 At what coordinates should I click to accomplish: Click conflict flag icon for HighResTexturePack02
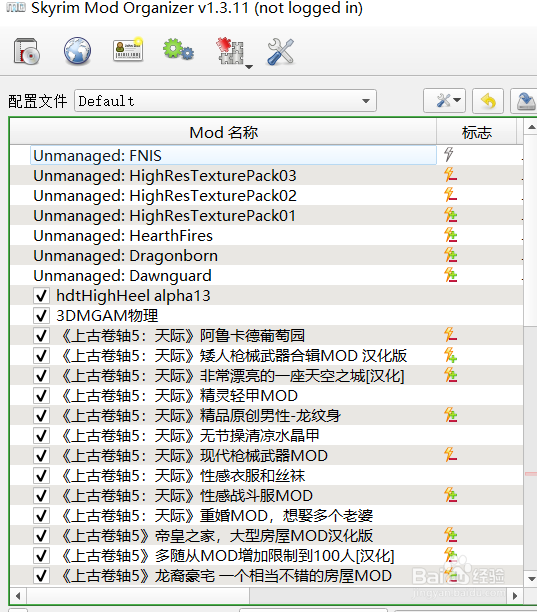tap(450, 194)
